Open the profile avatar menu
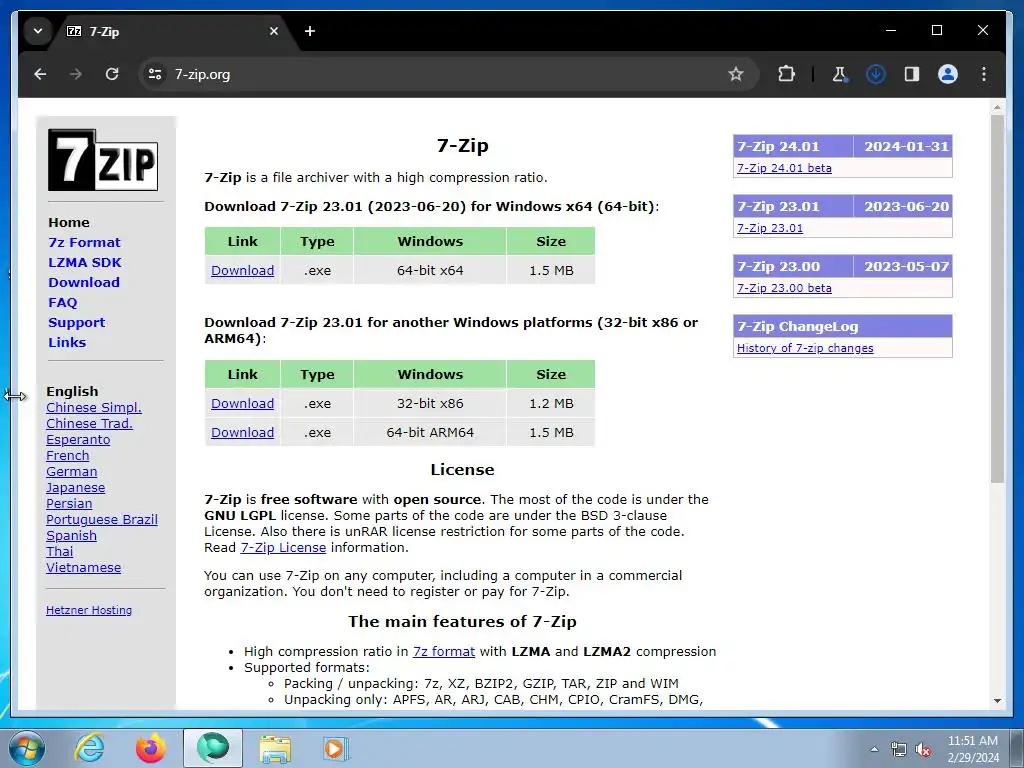Image resolution: width=1024 pixels, height=768 pixels. (948, 74)
